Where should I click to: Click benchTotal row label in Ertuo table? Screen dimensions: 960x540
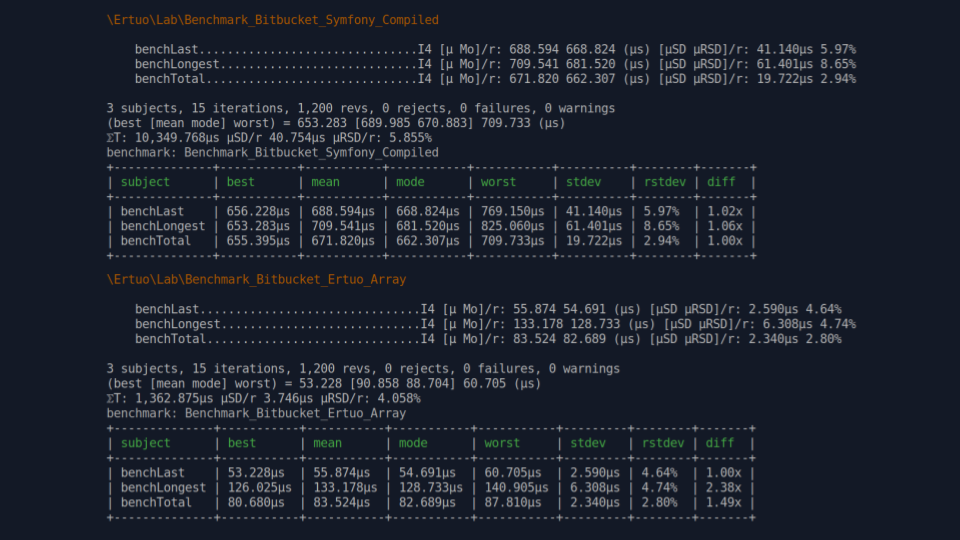click(x=156, y=502)
